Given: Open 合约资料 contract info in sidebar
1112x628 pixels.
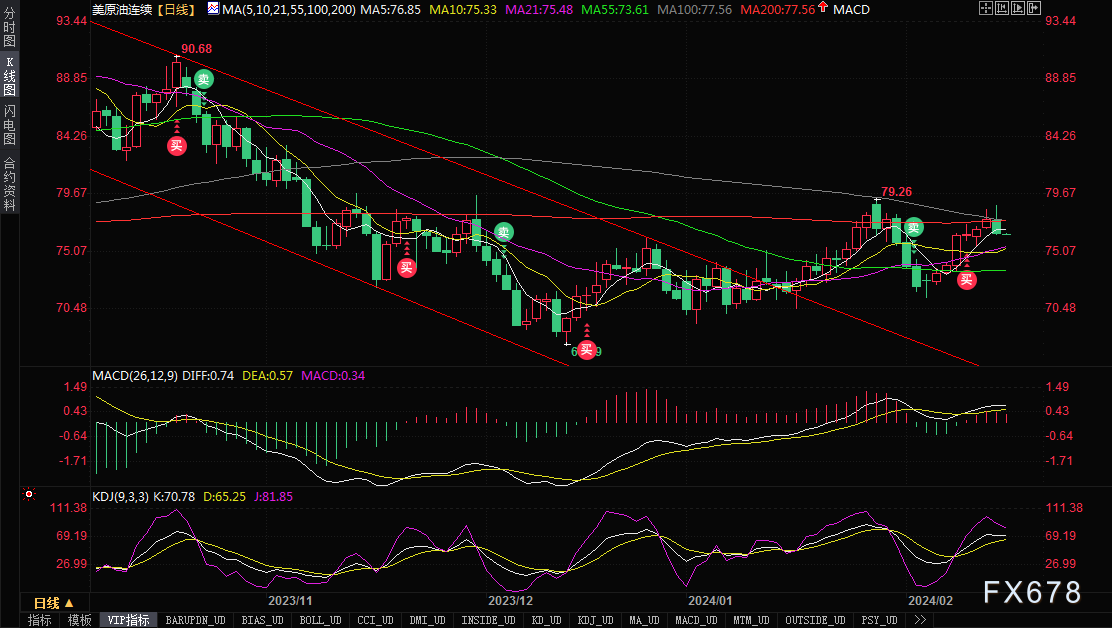Looking at the screenshot, I should 9,184.
